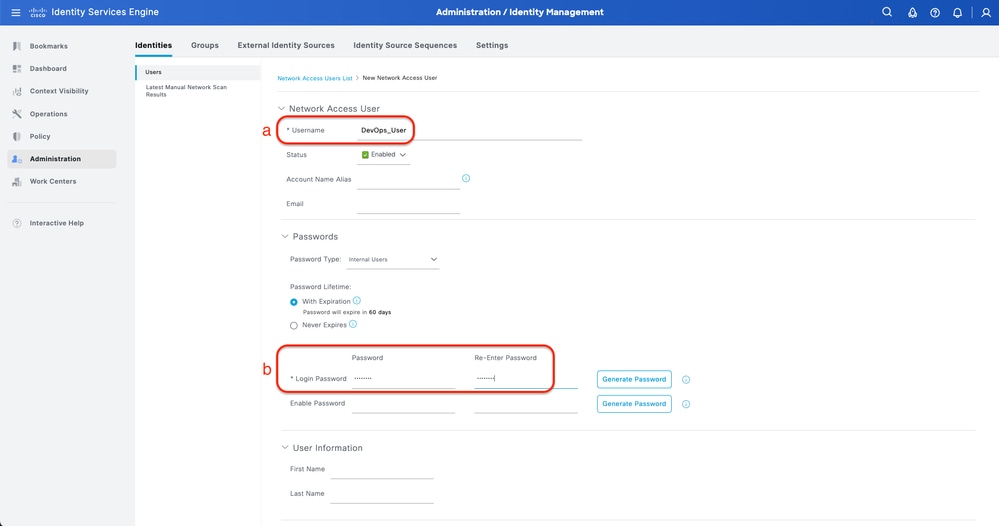Go to Dashboard in sidebar

point(48,69)
